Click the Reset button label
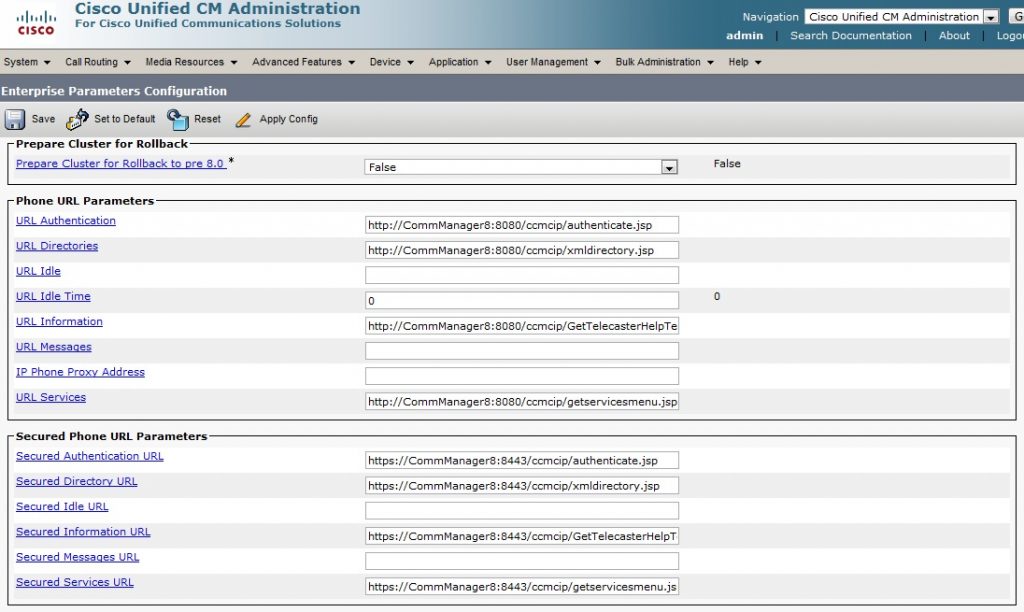Viewport: 1024px width, 612px height. click(x=208, y=119)
